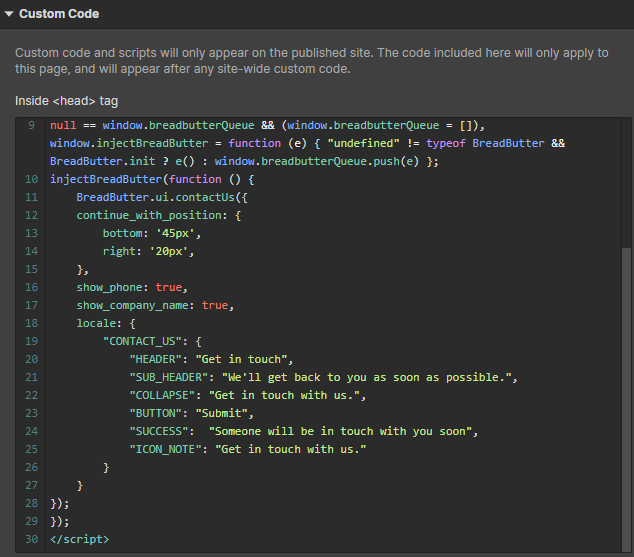Click the show_company_name true line
Image resolution: width=634 pixels, height=557 pixels.
(x=155, y=305)
